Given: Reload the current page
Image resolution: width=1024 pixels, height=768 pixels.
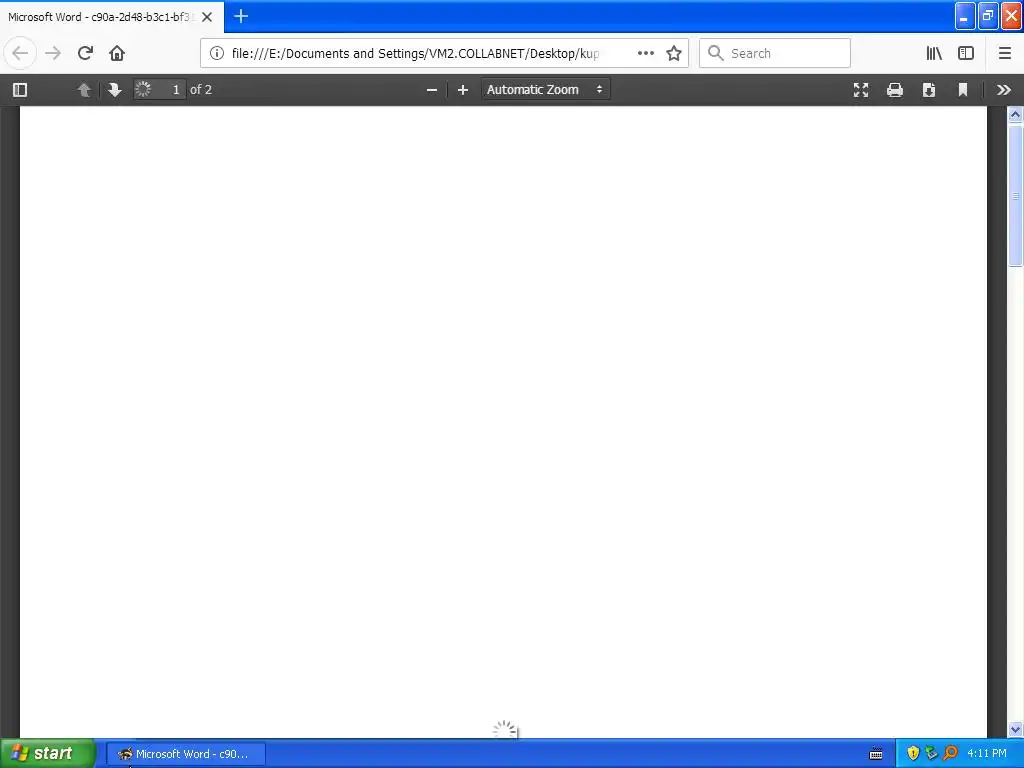Looking at the screenshot, I should [85, 53].
